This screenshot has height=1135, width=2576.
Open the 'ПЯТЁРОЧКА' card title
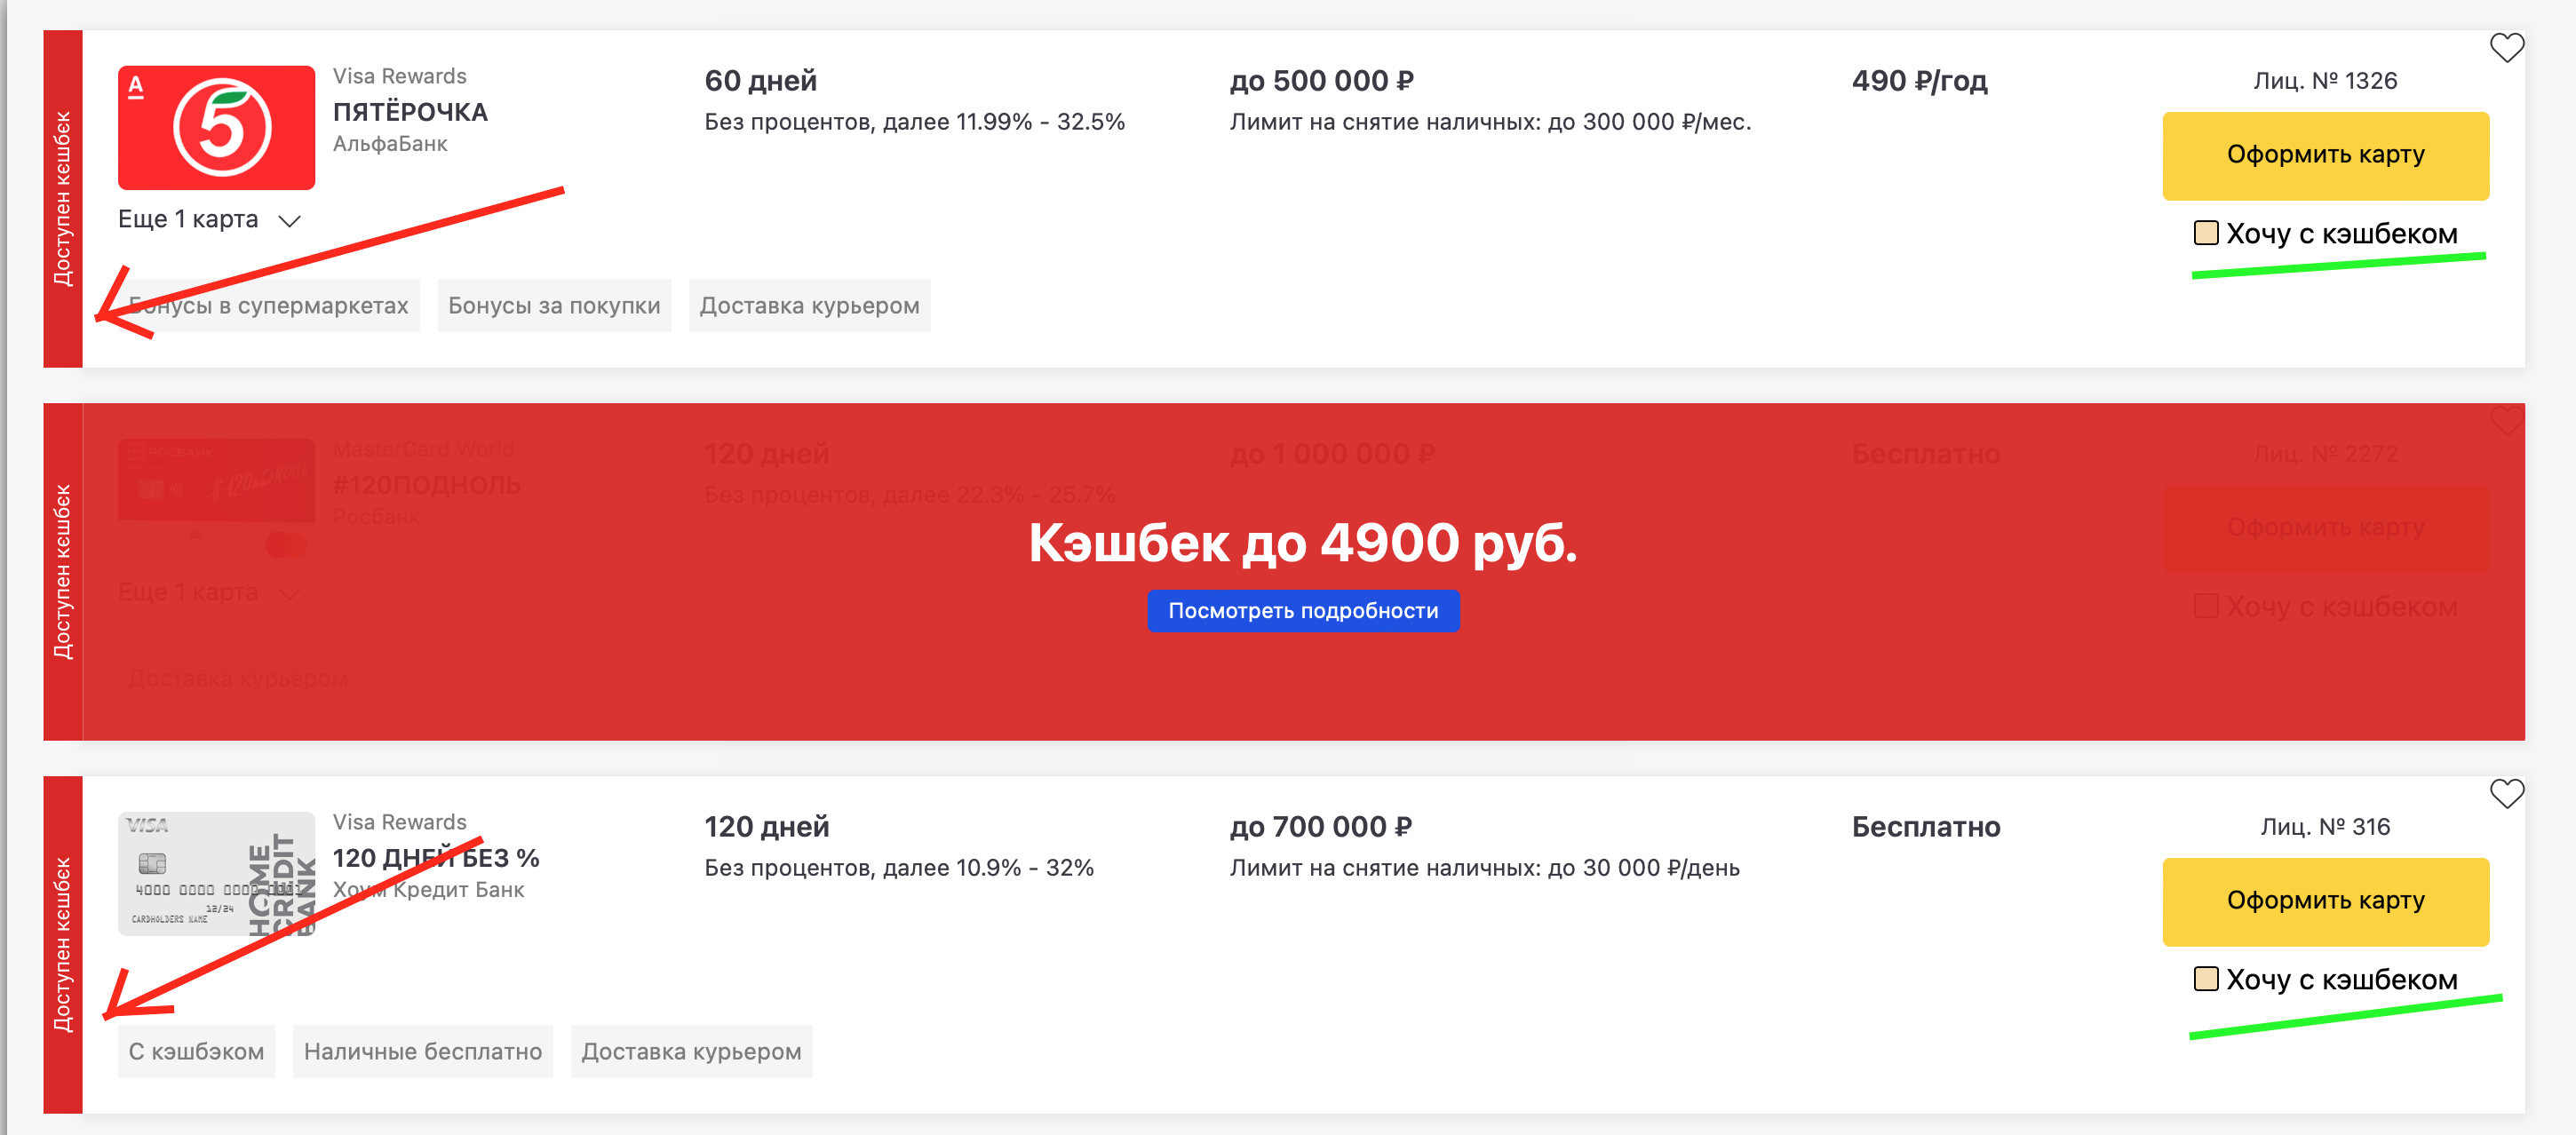pos(410,112)
